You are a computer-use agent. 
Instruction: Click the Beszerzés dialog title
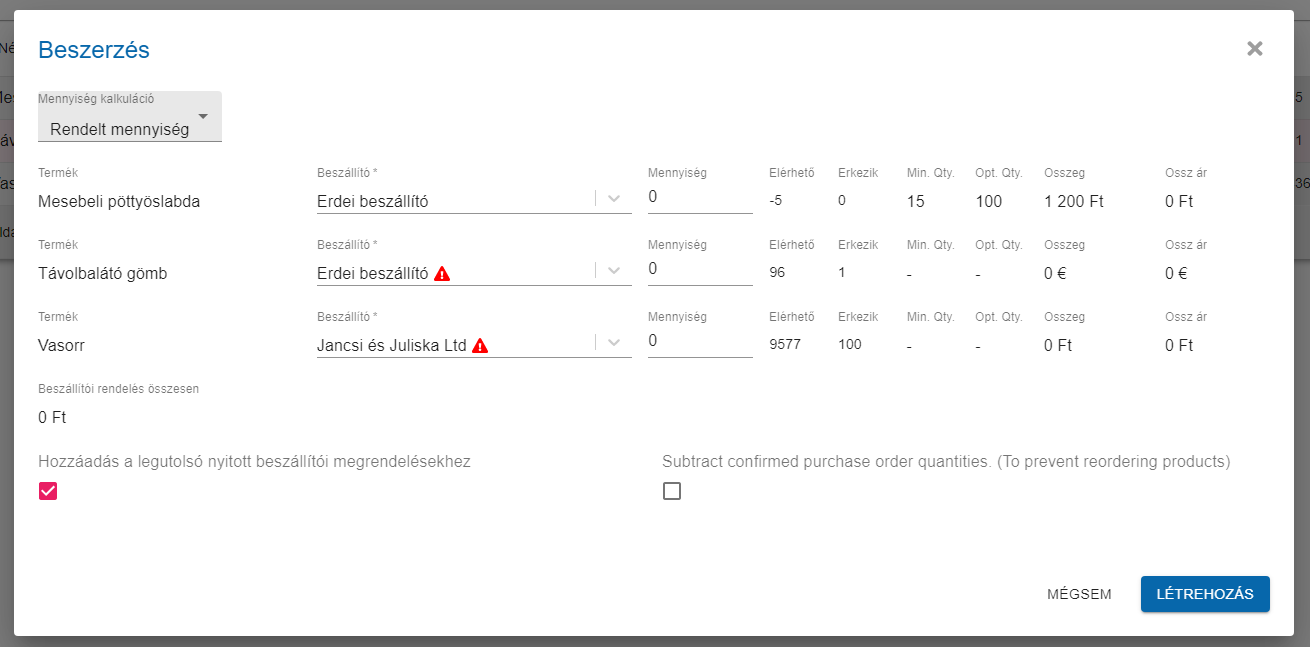(x=94, y=49)
